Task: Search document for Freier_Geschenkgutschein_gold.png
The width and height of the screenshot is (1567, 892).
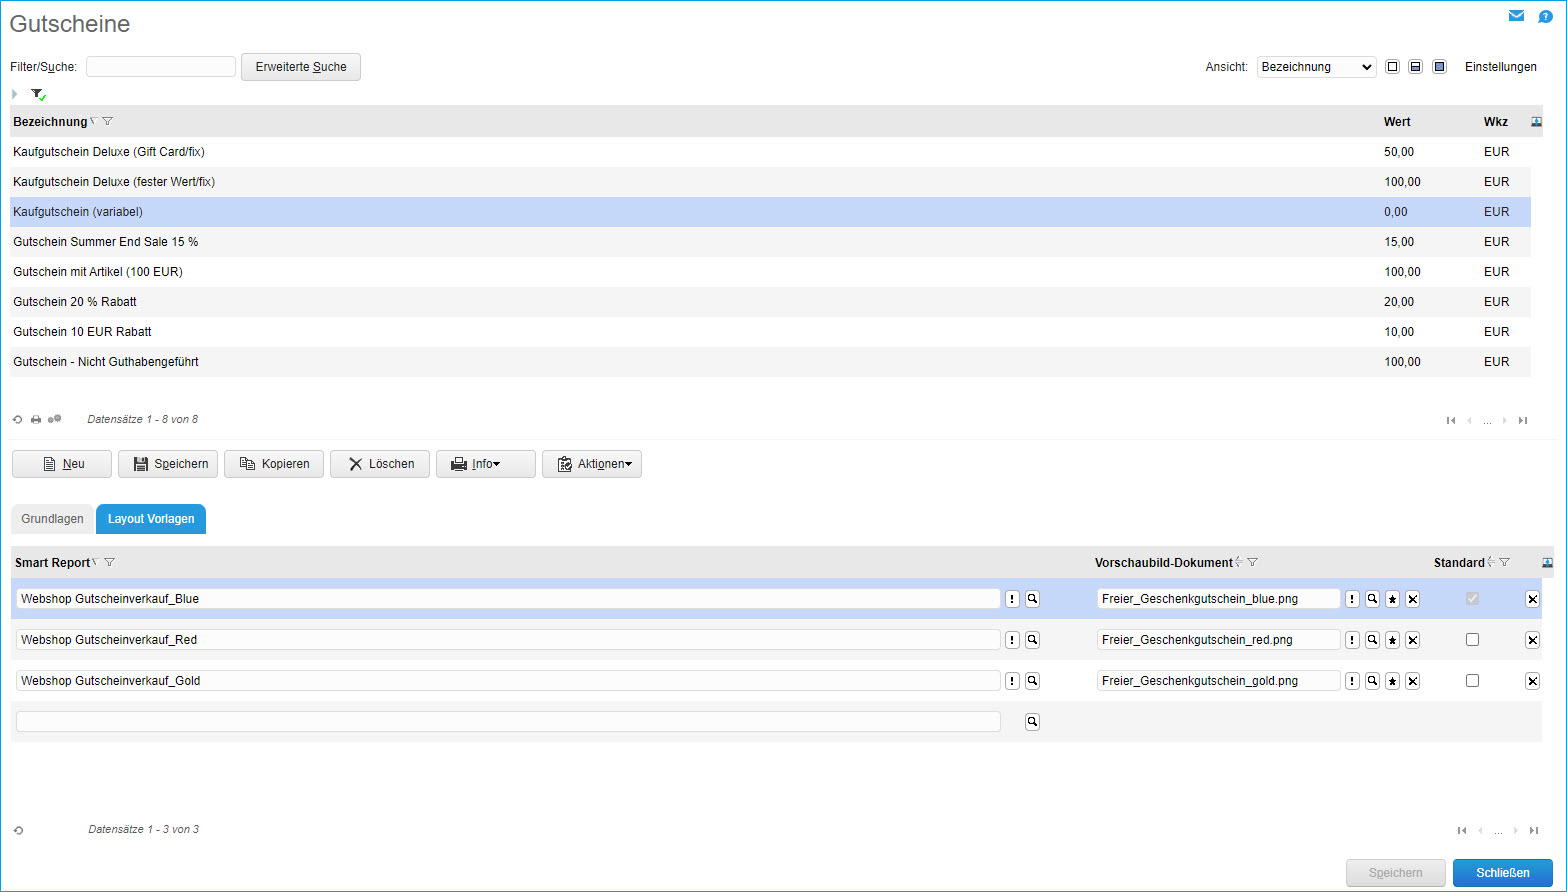Action: click(1372, 681)
